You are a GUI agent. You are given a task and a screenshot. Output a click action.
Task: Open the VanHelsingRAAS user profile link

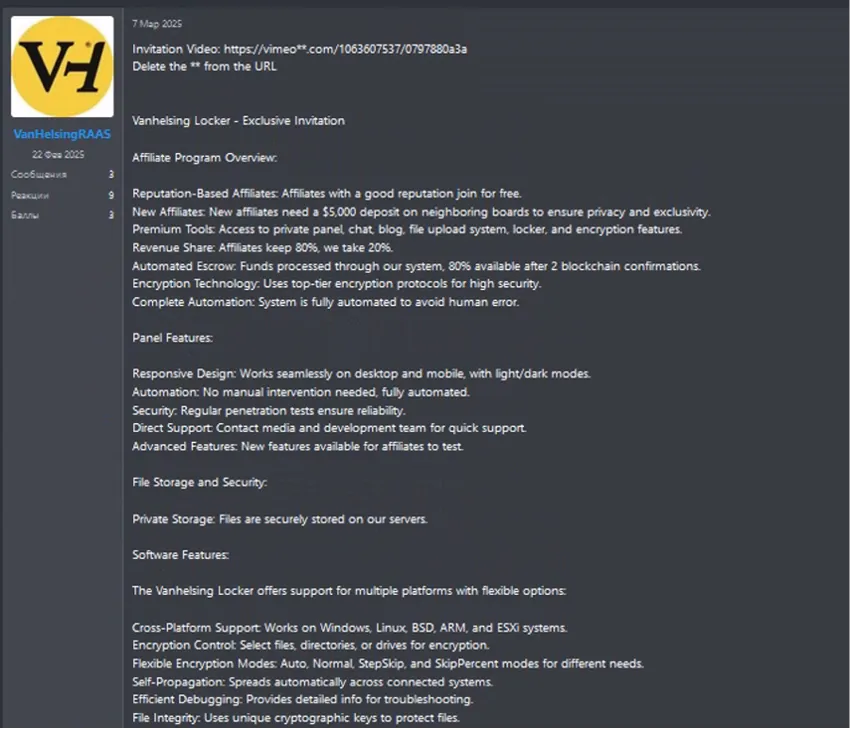(x=62, y=134)
